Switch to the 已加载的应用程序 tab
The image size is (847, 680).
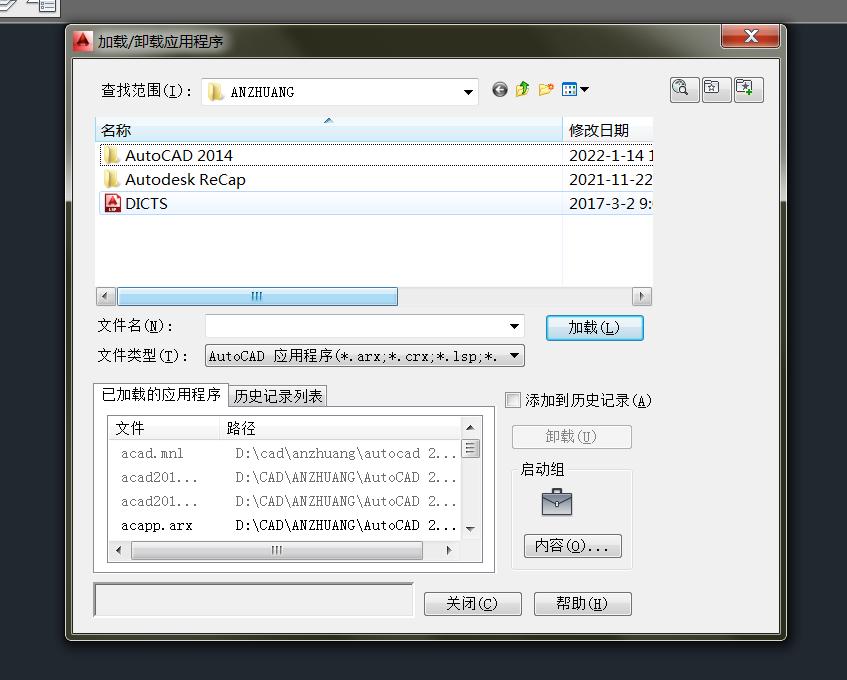pos(162,395)
